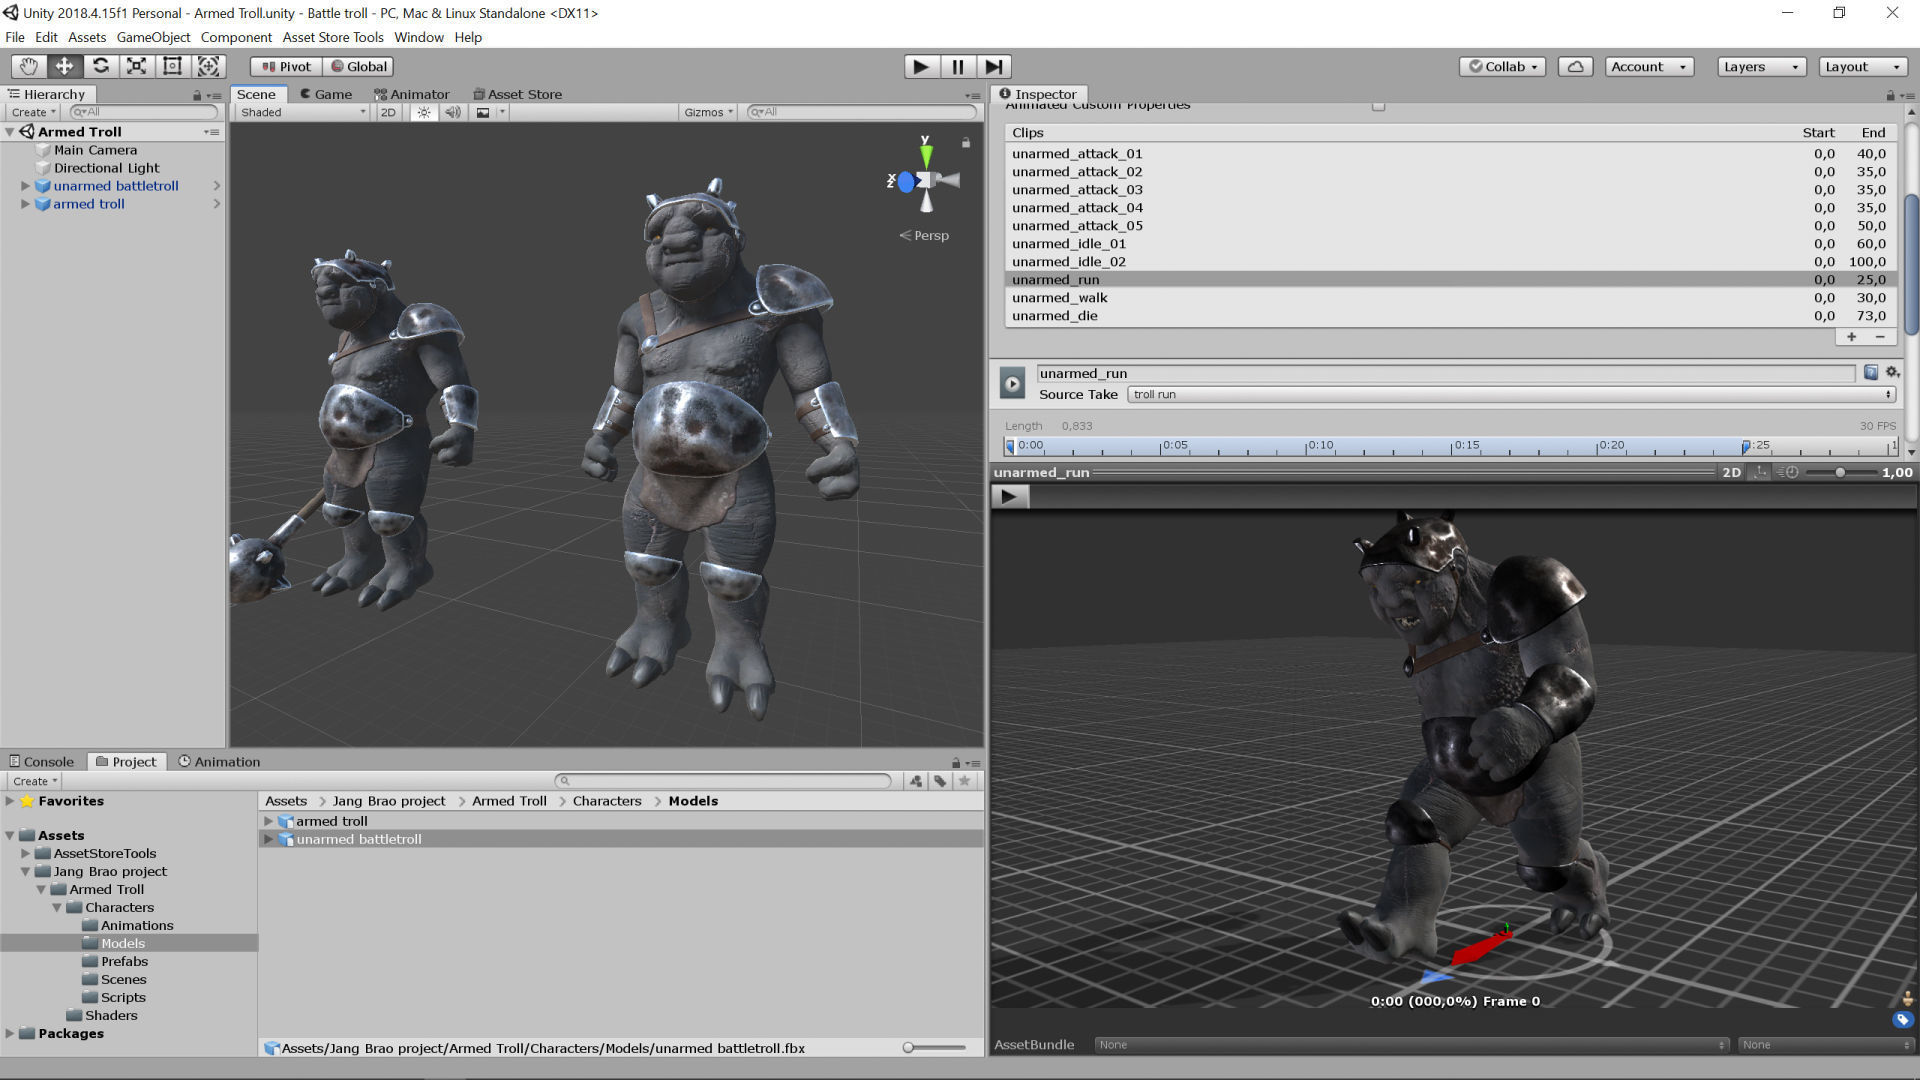Toggle scene effects image icon
Viewport: 1920px width, 1080px height.
point(483,112)
